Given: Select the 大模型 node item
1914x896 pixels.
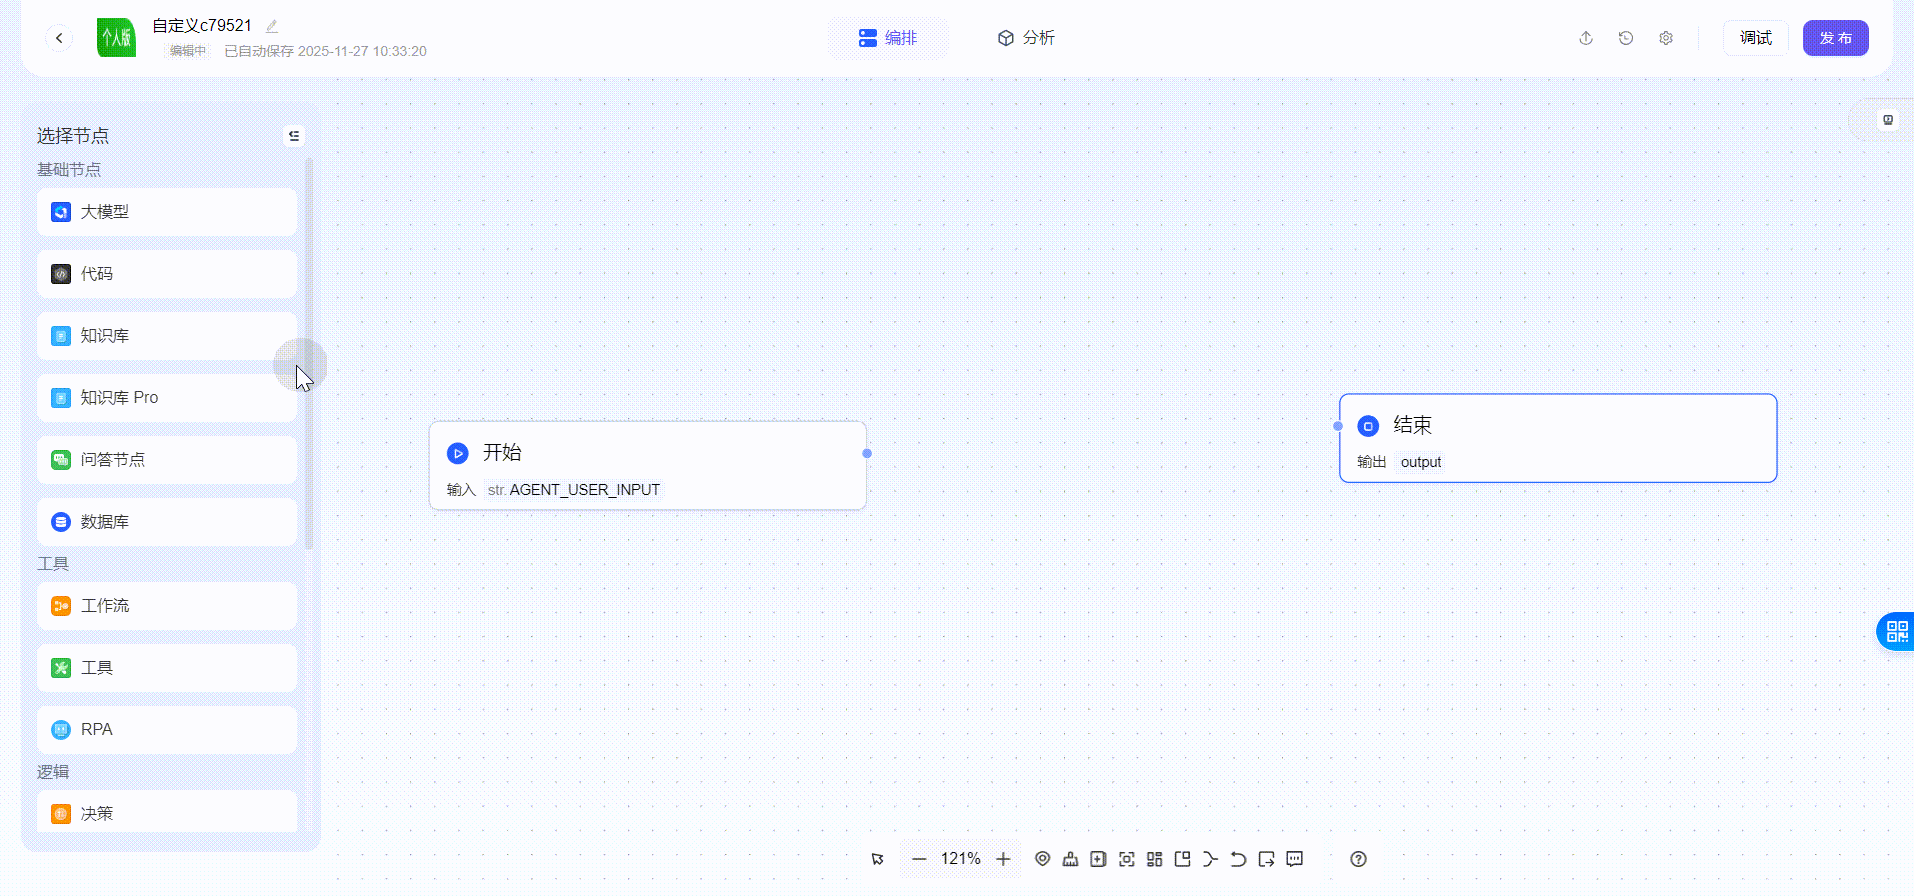Looking at the screenshot, I should coord(167,212).
